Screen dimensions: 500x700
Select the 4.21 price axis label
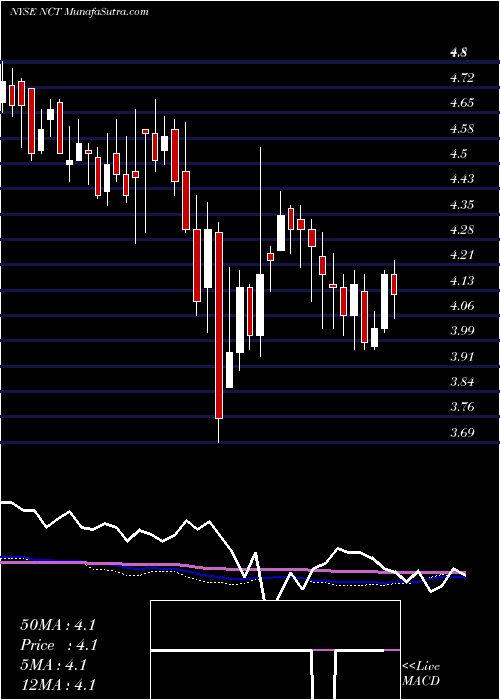coord(462,255)
